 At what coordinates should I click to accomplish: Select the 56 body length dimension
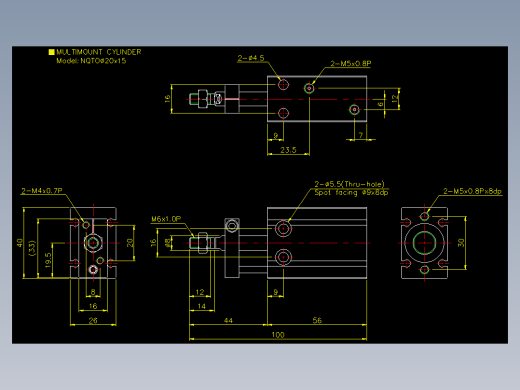coord(317,320)
